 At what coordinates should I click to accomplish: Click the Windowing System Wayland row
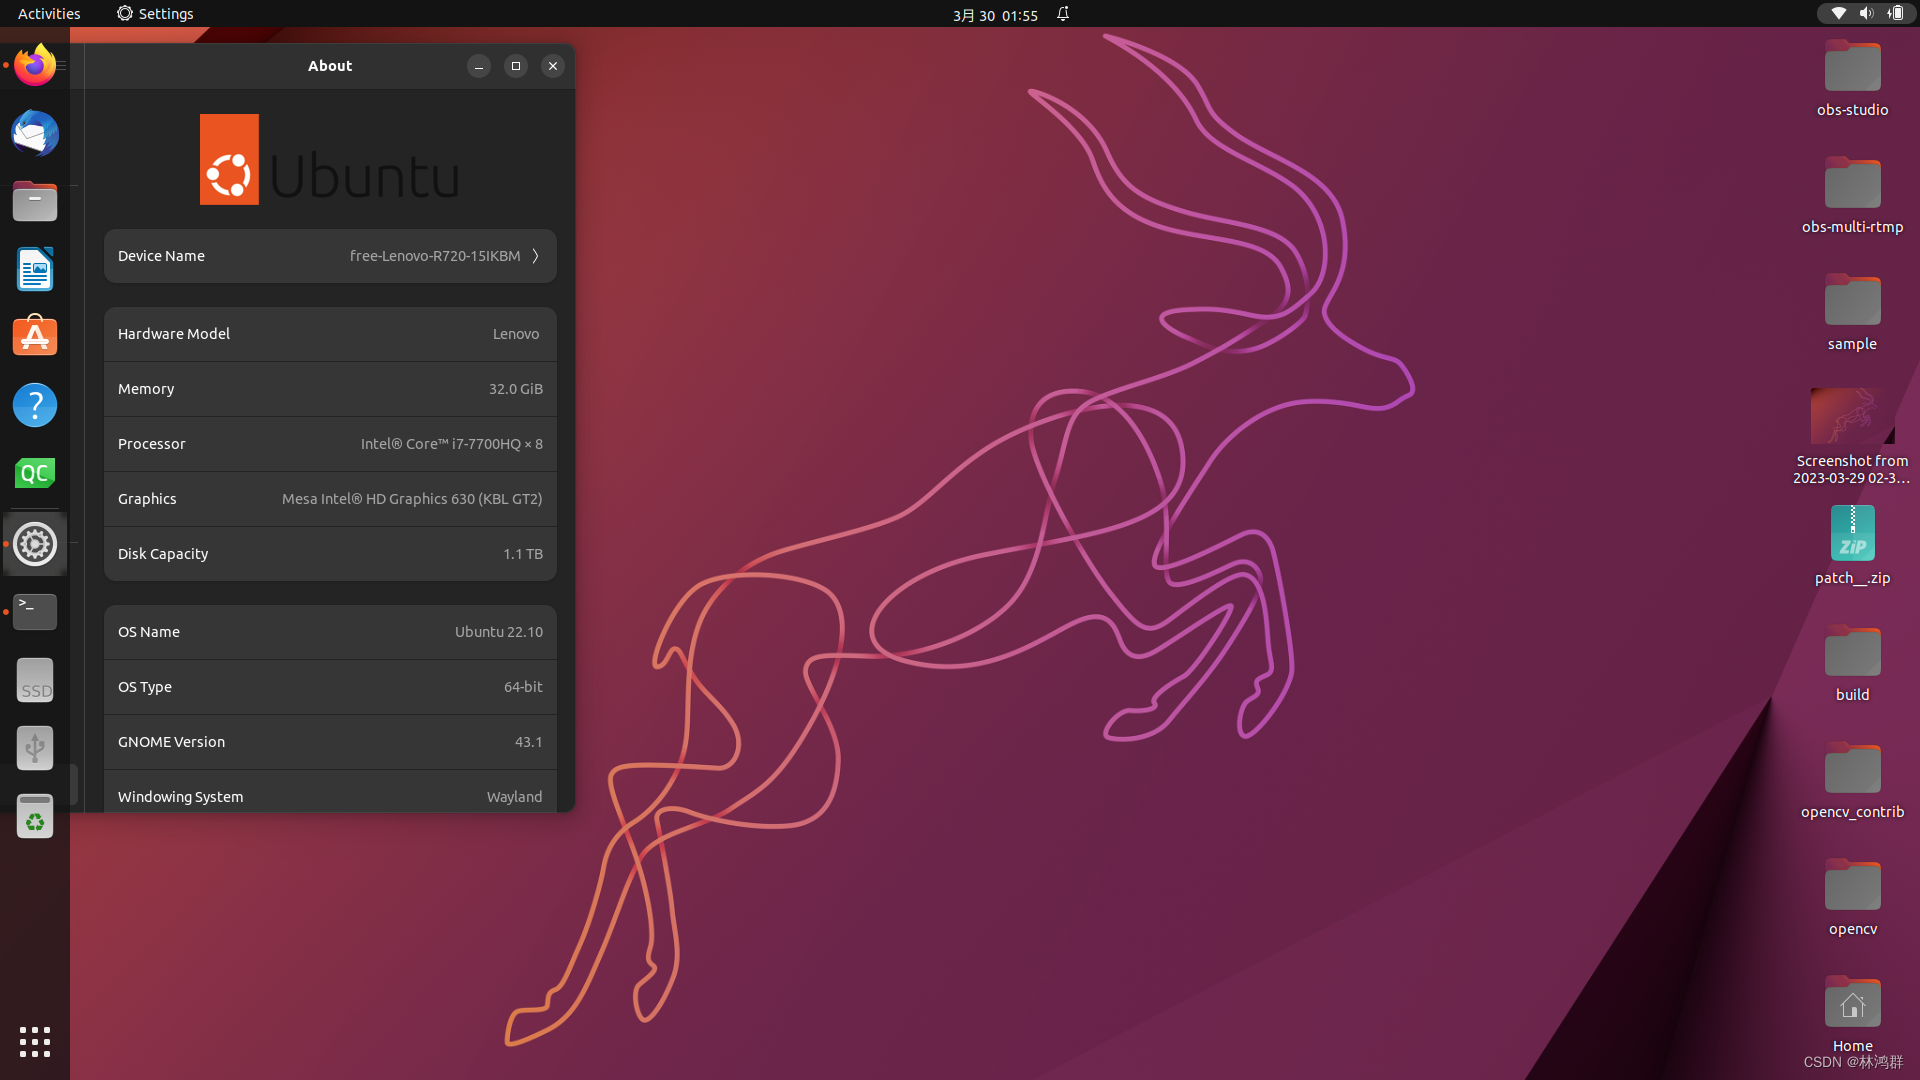click(x=330, y=792)
